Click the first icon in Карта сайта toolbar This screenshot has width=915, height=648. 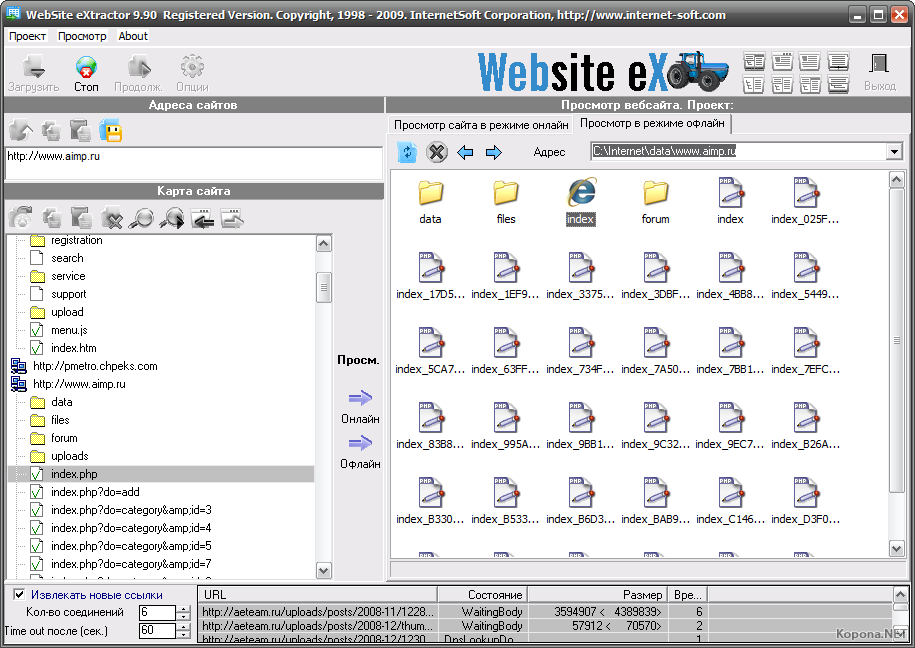tap(21, 218)
